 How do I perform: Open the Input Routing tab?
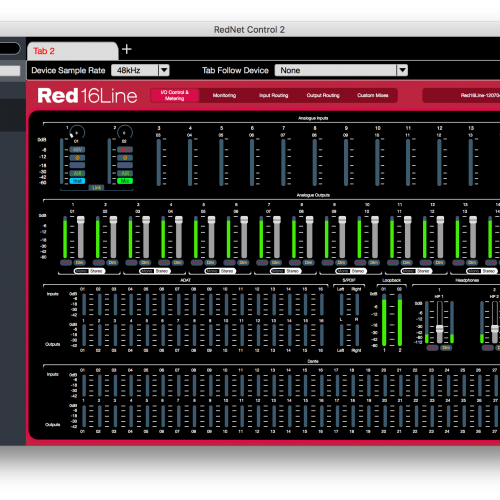point(274,95)
